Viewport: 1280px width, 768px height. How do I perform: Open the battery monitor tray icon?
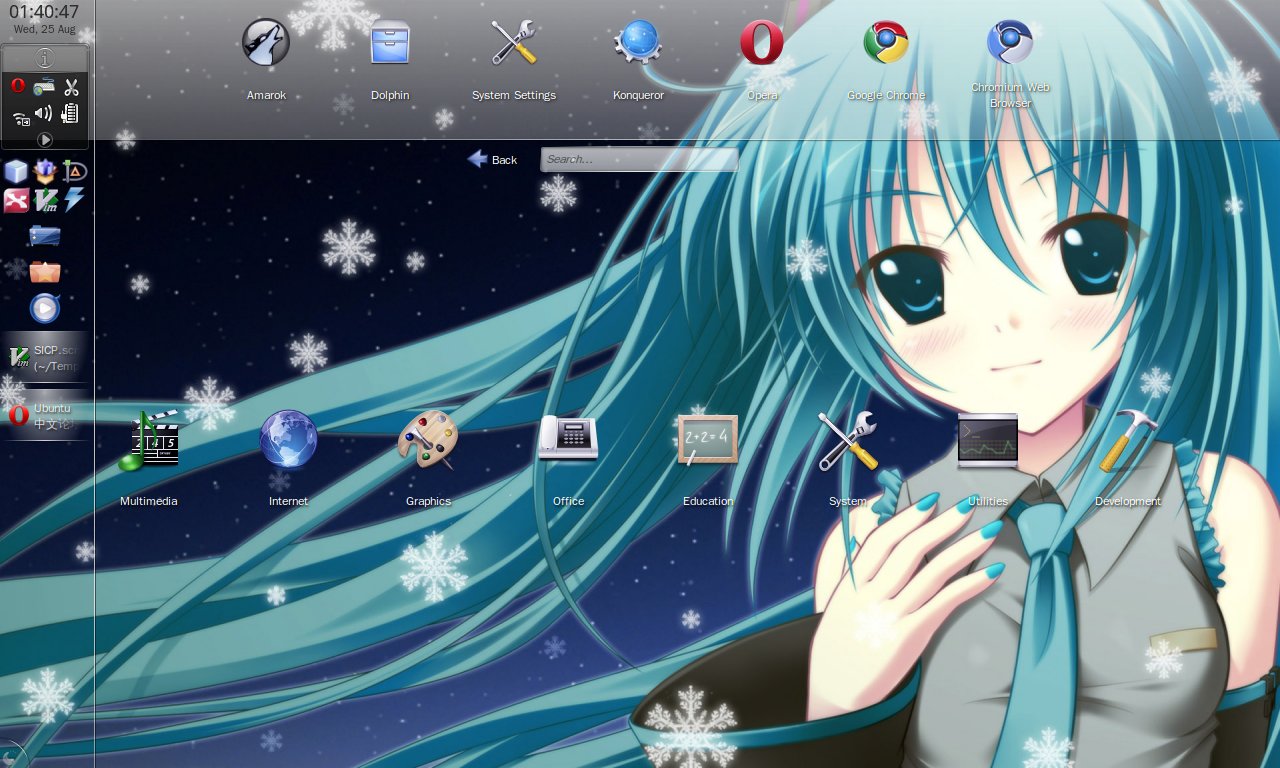(70, 114)
